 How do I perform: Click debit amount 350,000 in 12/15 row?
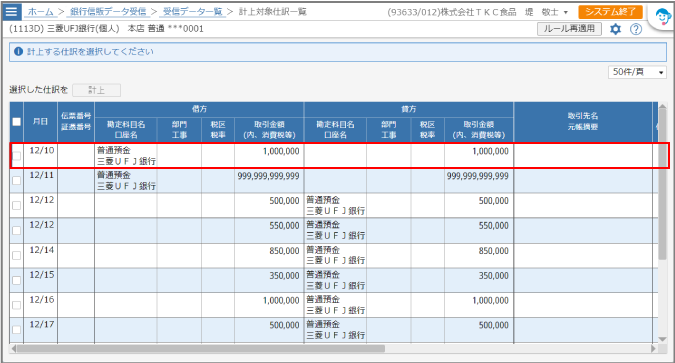click(284, 276)
